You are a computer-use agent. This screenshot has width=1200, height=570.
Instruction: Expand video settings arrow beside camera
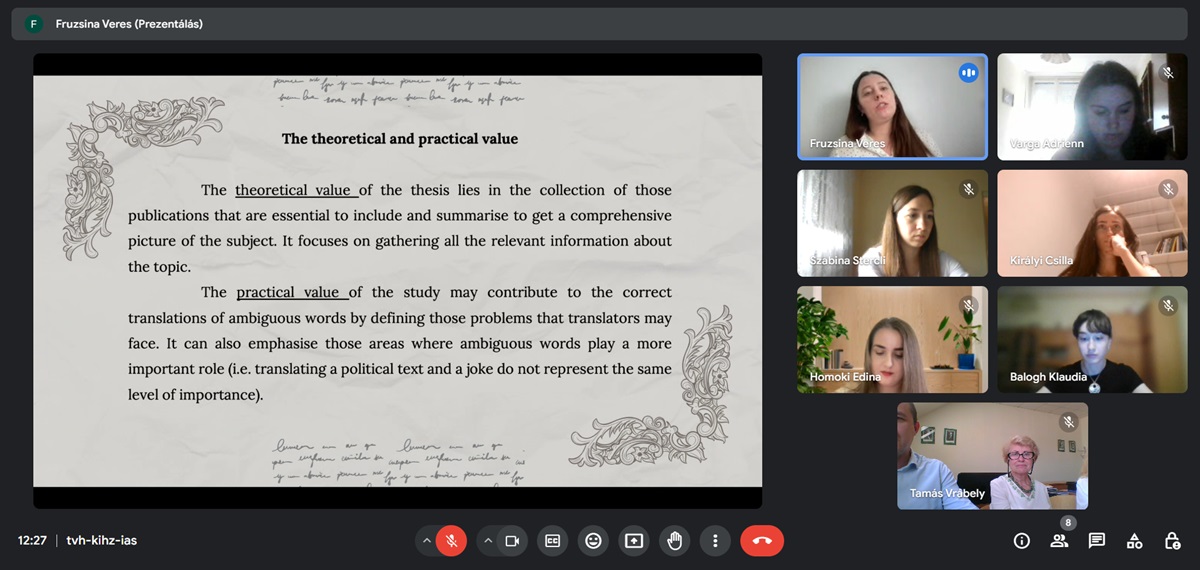click(x=488, y=541)
